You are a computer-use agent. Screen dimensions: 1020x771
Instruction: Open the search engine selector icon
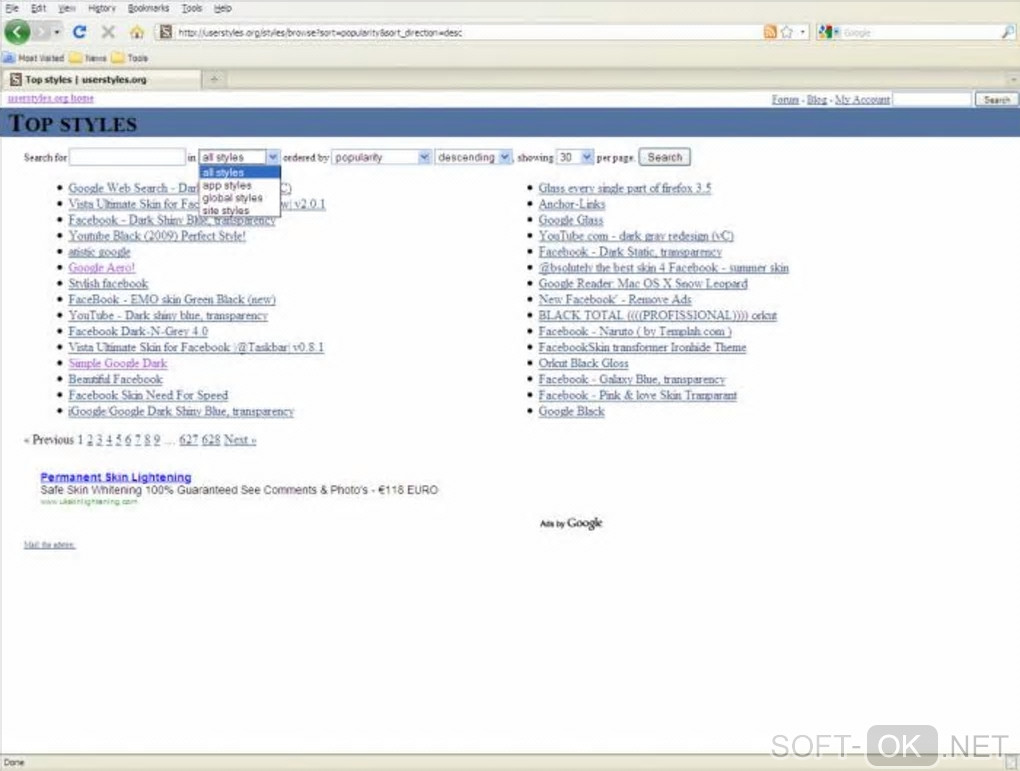(828, 32)
